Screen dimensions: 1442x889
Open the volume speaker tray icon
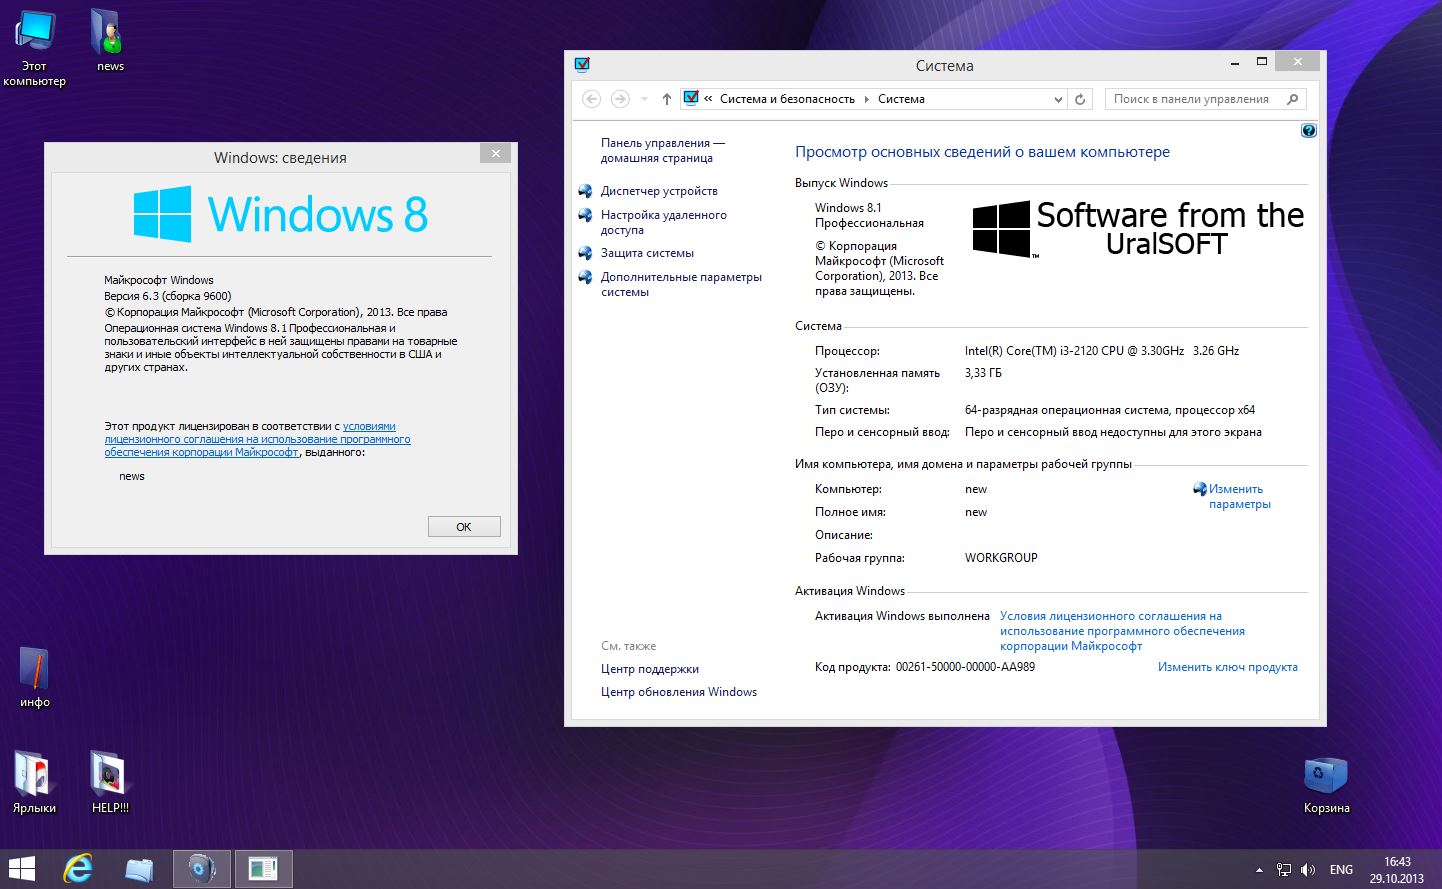click(x=1308, y=870)
